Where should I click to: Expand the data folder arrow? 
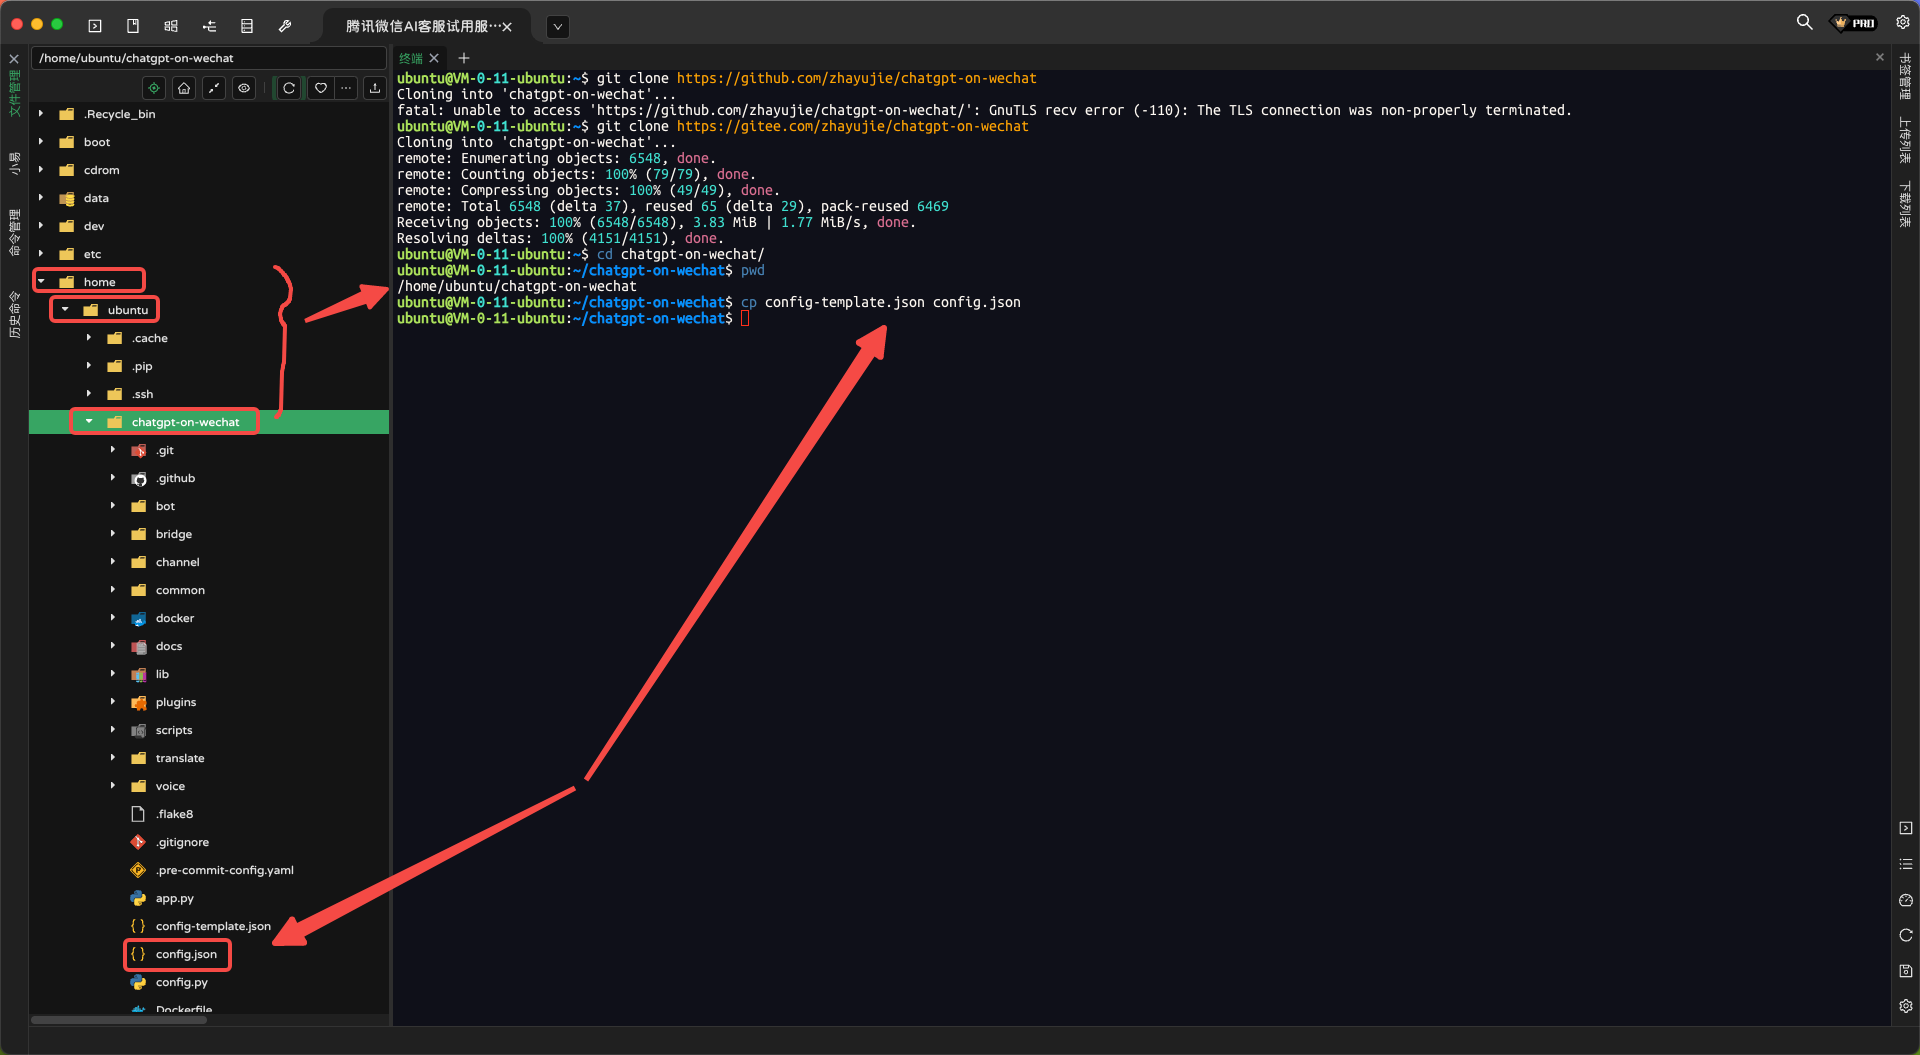pos(41,198)
